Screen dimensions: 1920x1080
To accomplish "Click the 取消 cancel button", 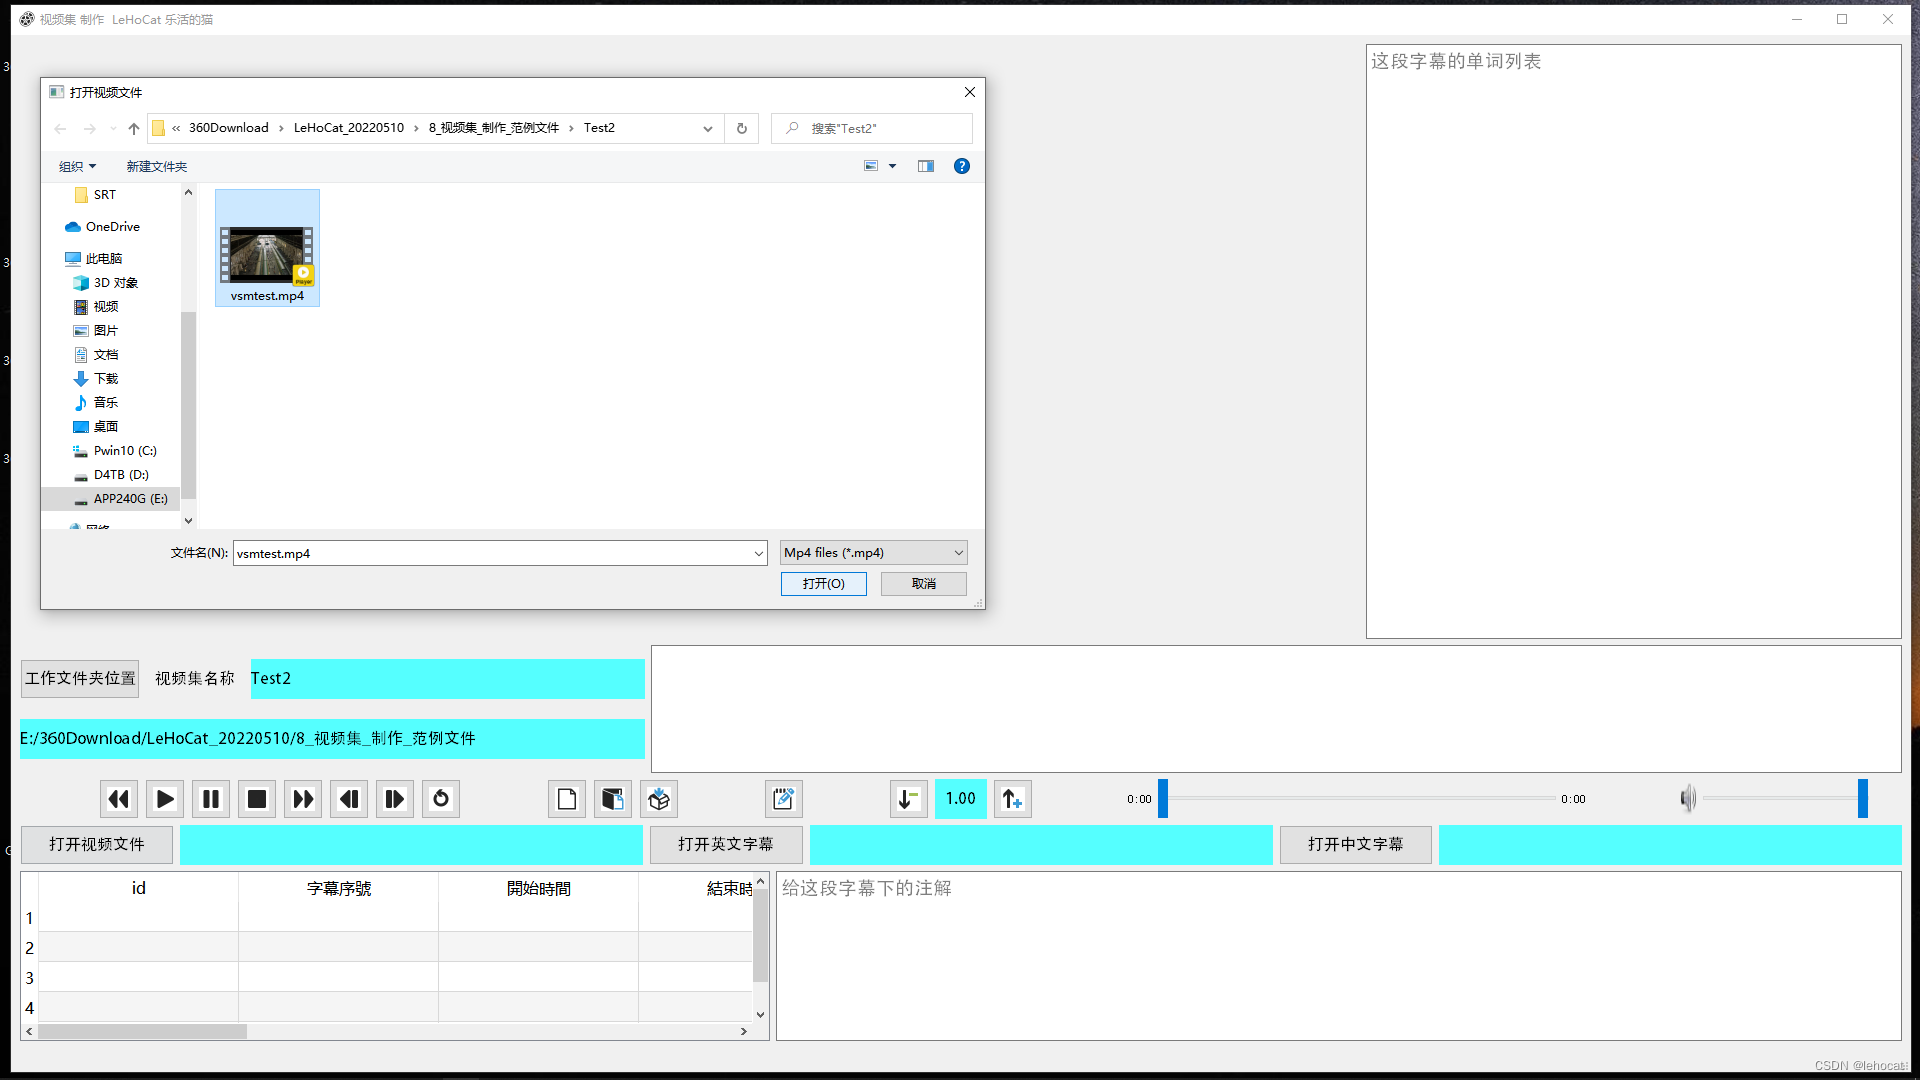I will pyautogui.click(x=923, y=584).
